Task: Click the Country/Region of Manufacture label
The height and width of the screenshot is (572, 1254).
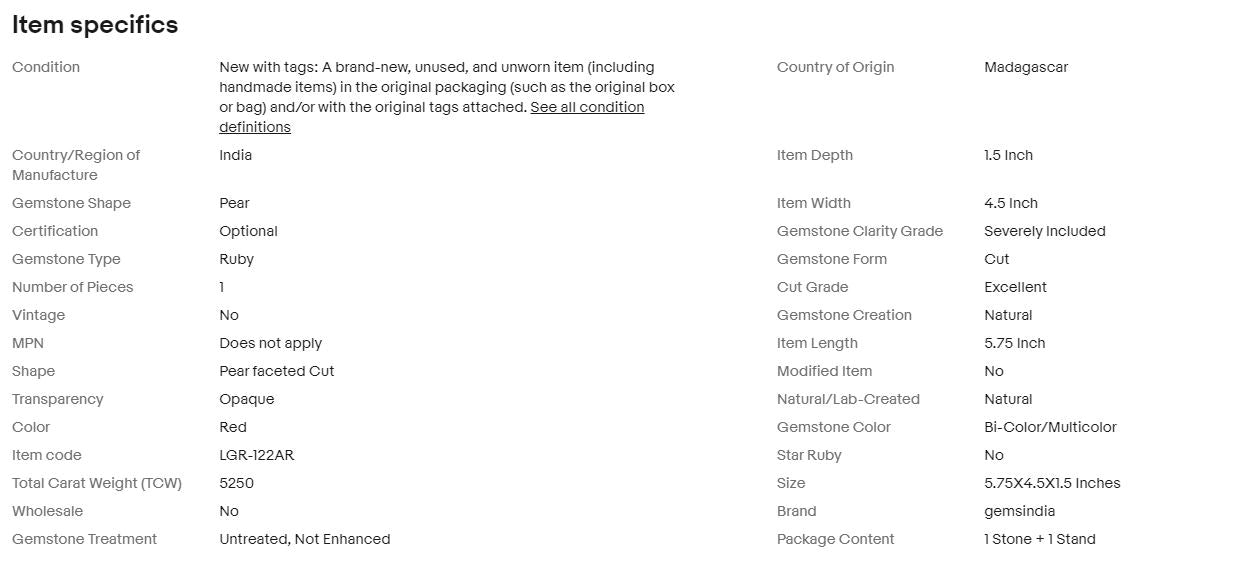Action: [76, 165]
